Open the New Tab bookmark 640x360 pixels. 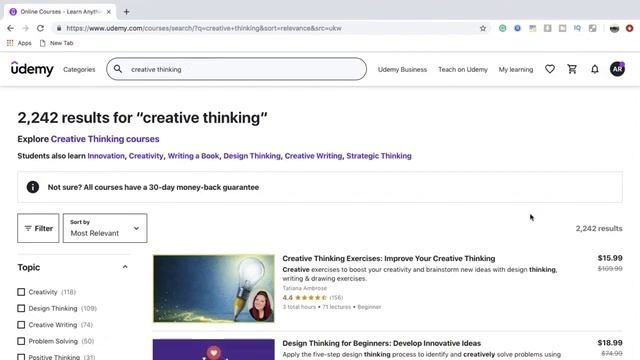click(x=56, y=43)
